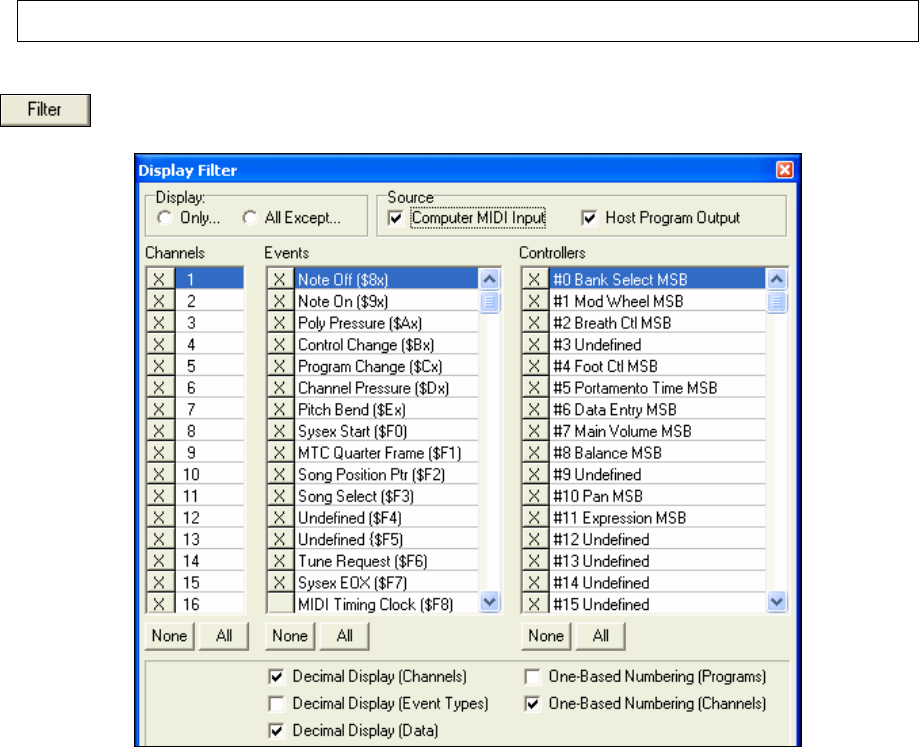Toggle the X mark for channel 1

pos(159,279)
